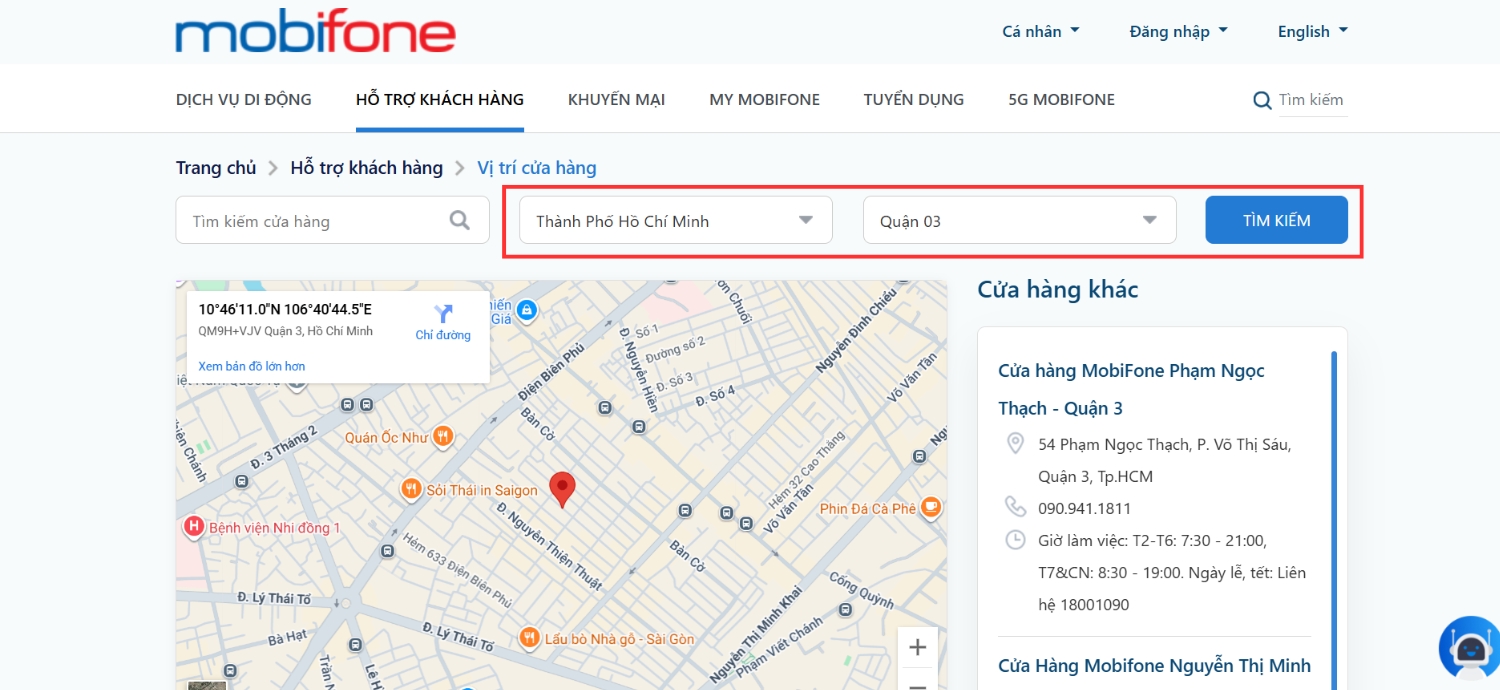This screenshot has height=690, width=1500.
Task: Click the blue TÌM KIẾM button
Action: click(1276, 220)
